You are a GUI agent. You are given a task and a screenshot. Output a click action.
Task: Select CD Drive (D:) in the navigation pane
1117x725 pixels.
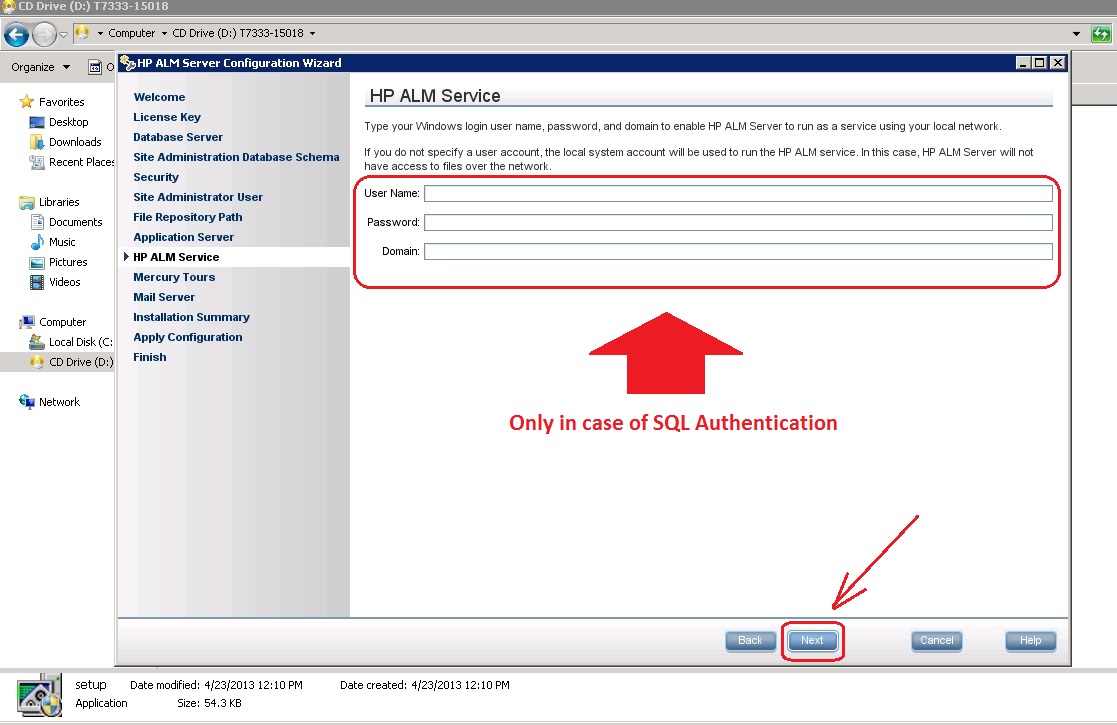pyautogui.click(x=80, y=362)
